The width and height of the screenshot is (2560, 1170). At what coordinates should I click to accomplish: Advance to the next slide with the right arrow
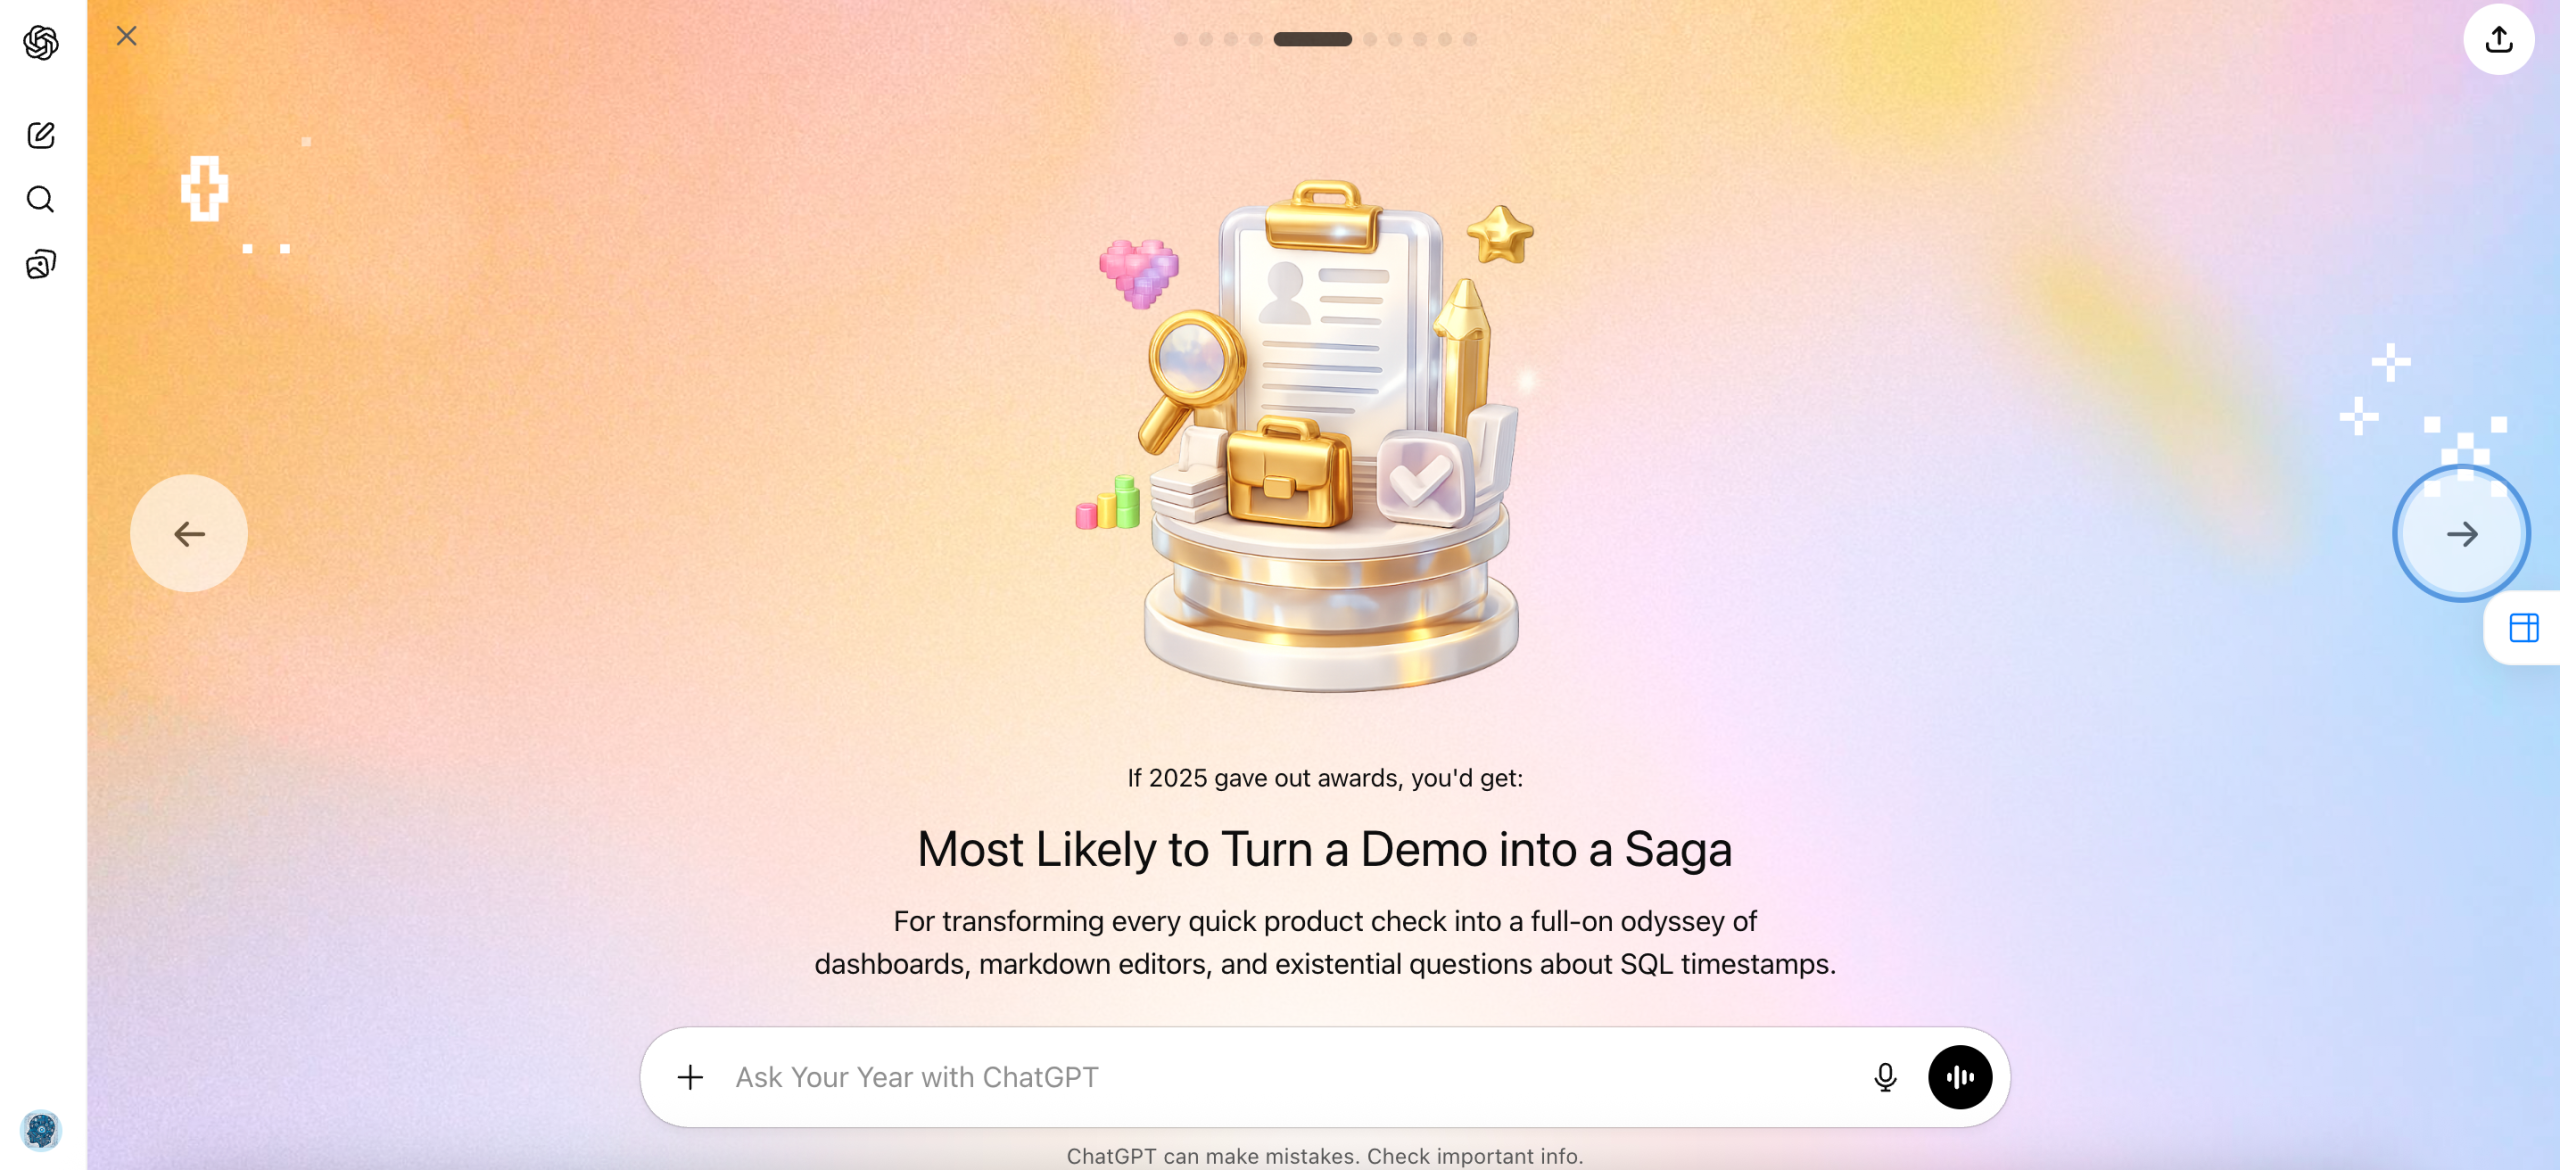click(x=2461, y=533)
